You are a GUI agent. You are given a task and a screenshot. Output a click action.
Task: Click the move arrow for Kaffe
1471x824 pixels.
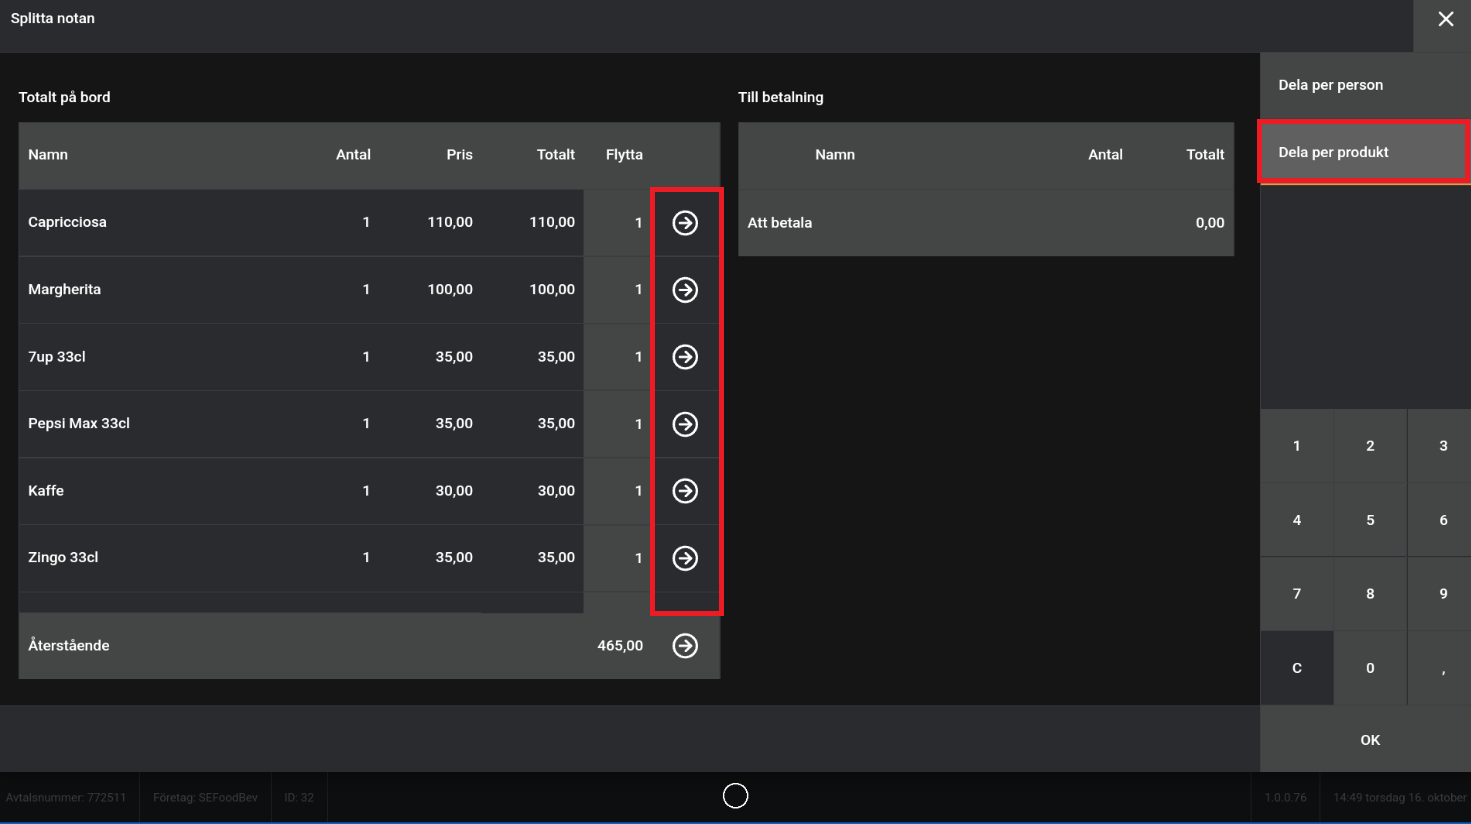[x=685, y=491]
